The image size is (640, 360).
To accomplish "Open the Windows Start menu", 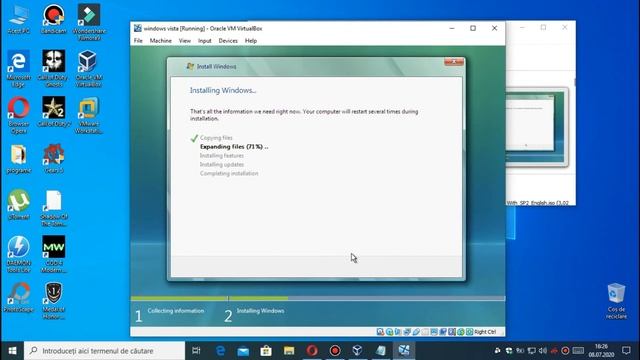I will pyautogui.click(x=12, y=351).
